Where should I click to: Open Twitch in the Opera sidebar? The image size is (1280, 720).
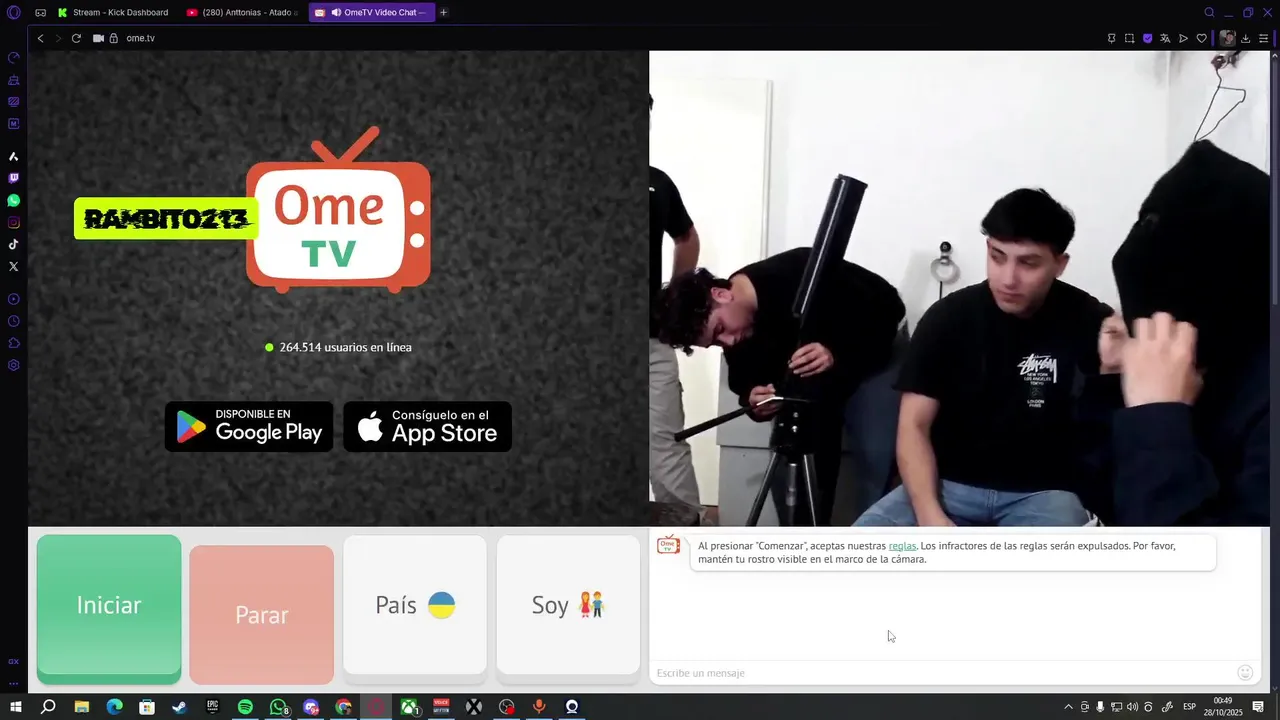coord(13,178)
